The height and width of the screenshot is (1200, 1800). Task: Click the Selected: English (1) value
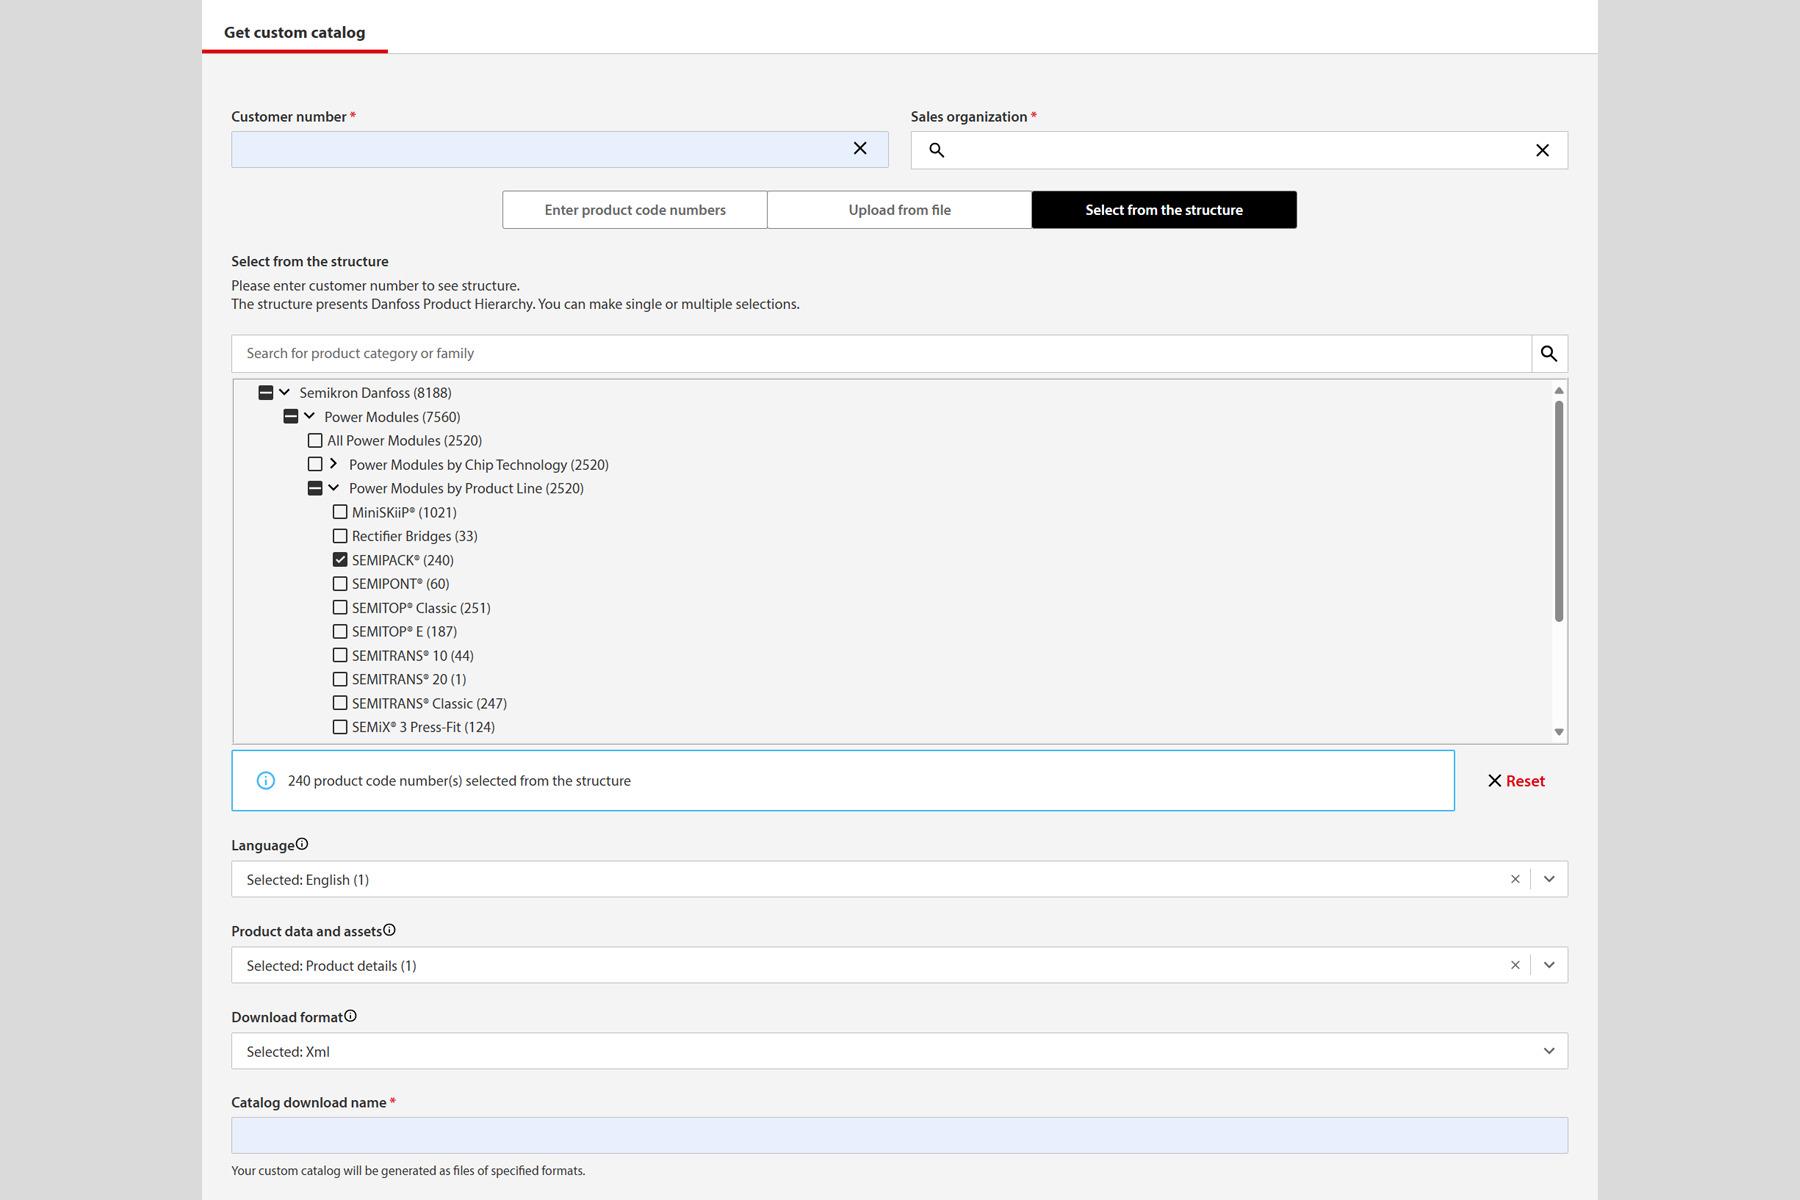pos(308,880)
